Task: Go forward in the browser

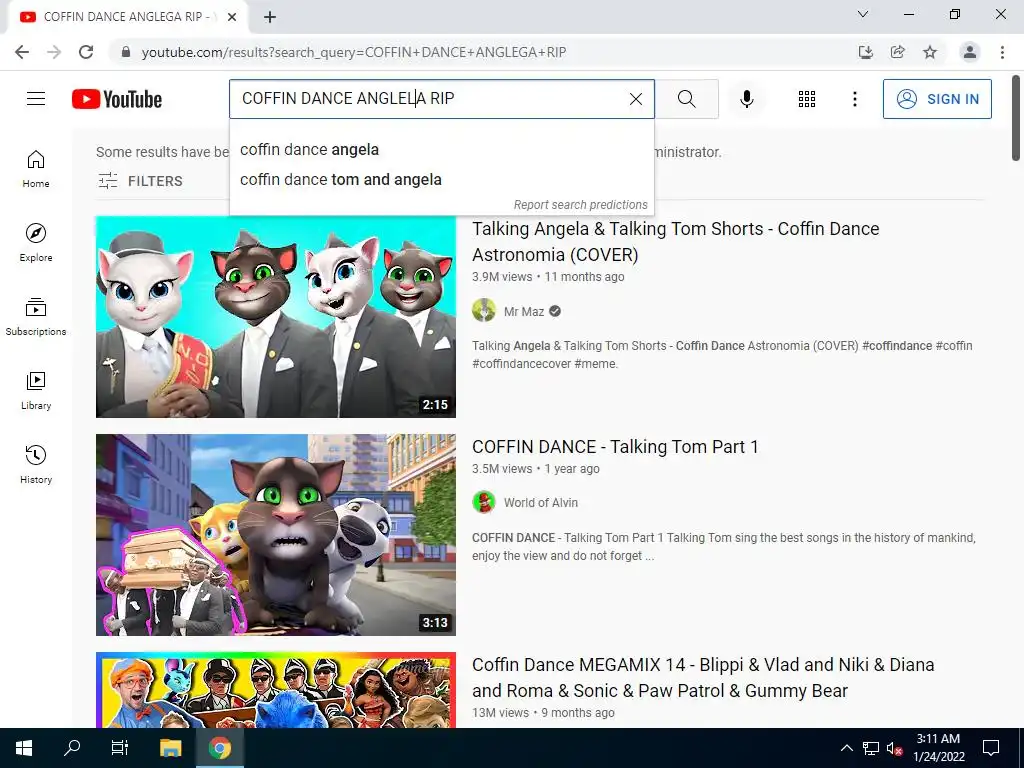Action: 54,52
